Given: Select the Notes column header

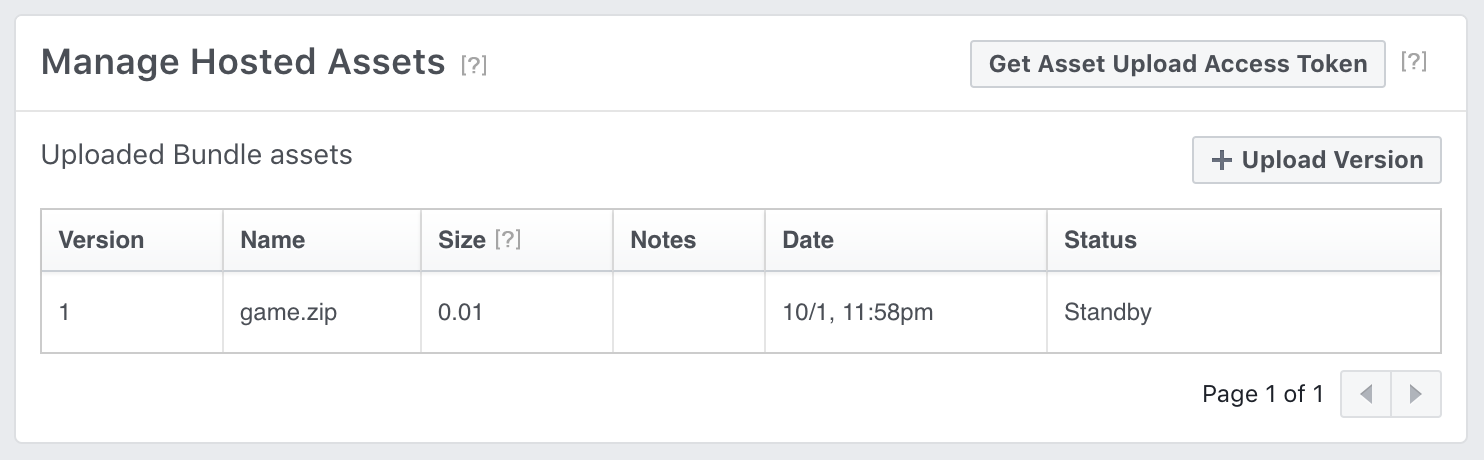Looking at the screenshot, I should (x=663, y=240).
